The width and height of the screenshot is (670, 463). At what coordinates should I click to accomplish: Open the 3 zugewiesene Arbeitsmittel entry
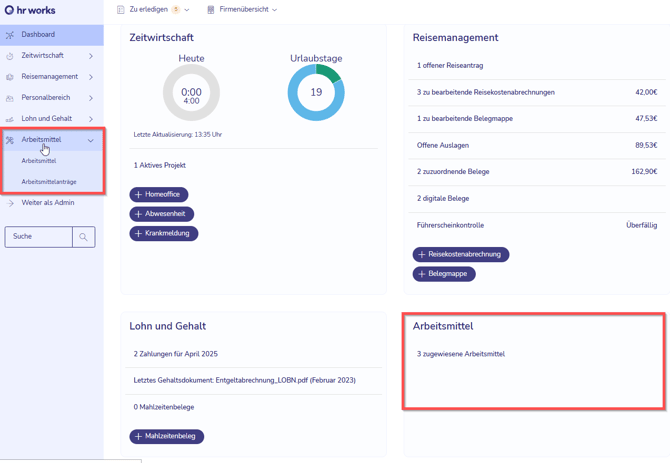pos(461,354)
